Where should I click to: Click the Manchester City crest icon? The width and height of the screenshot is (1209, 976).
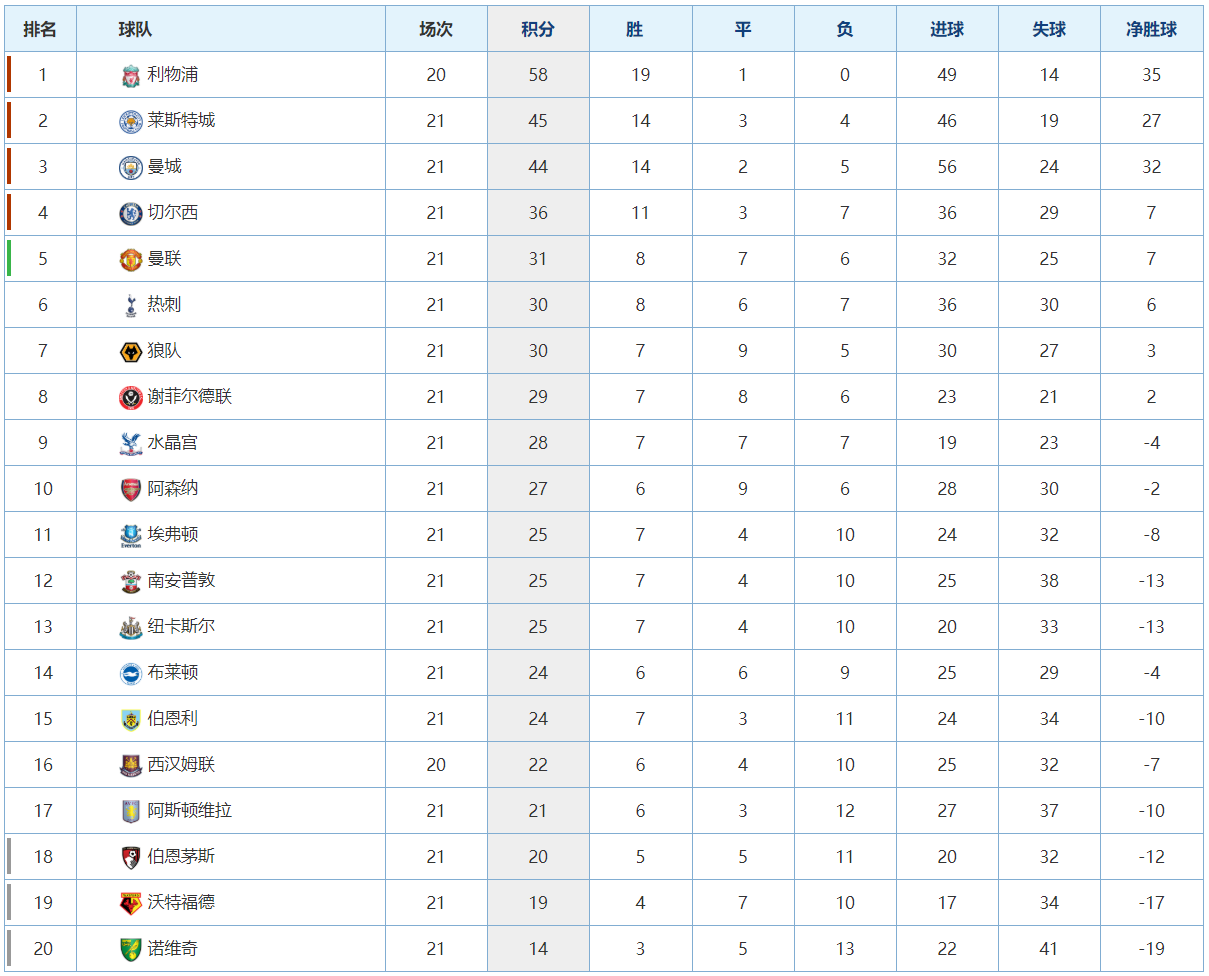point(131,167)
